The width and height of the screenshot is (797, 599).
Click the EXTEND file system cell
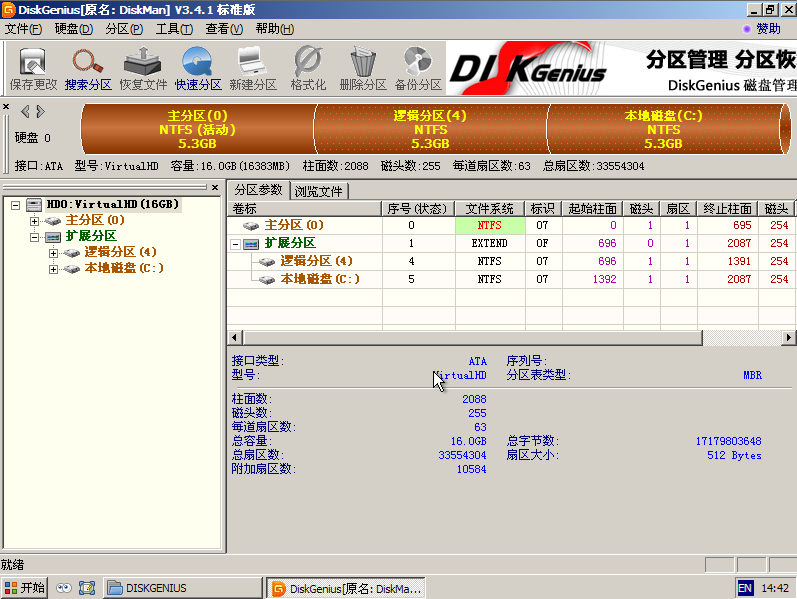490,244
